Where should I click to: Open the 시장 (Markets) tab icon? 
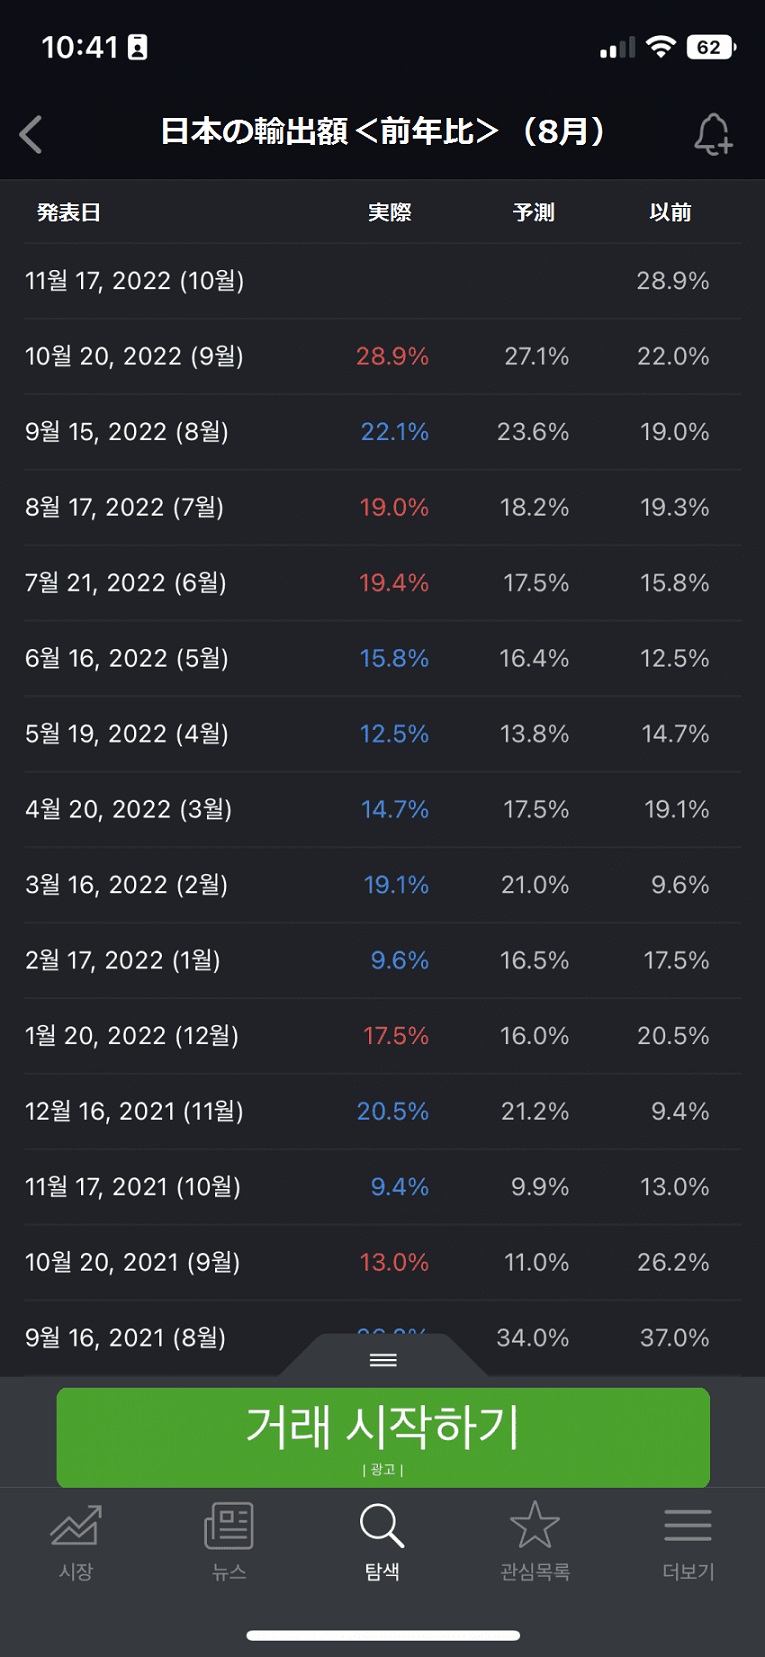(x=76, y=1527)
